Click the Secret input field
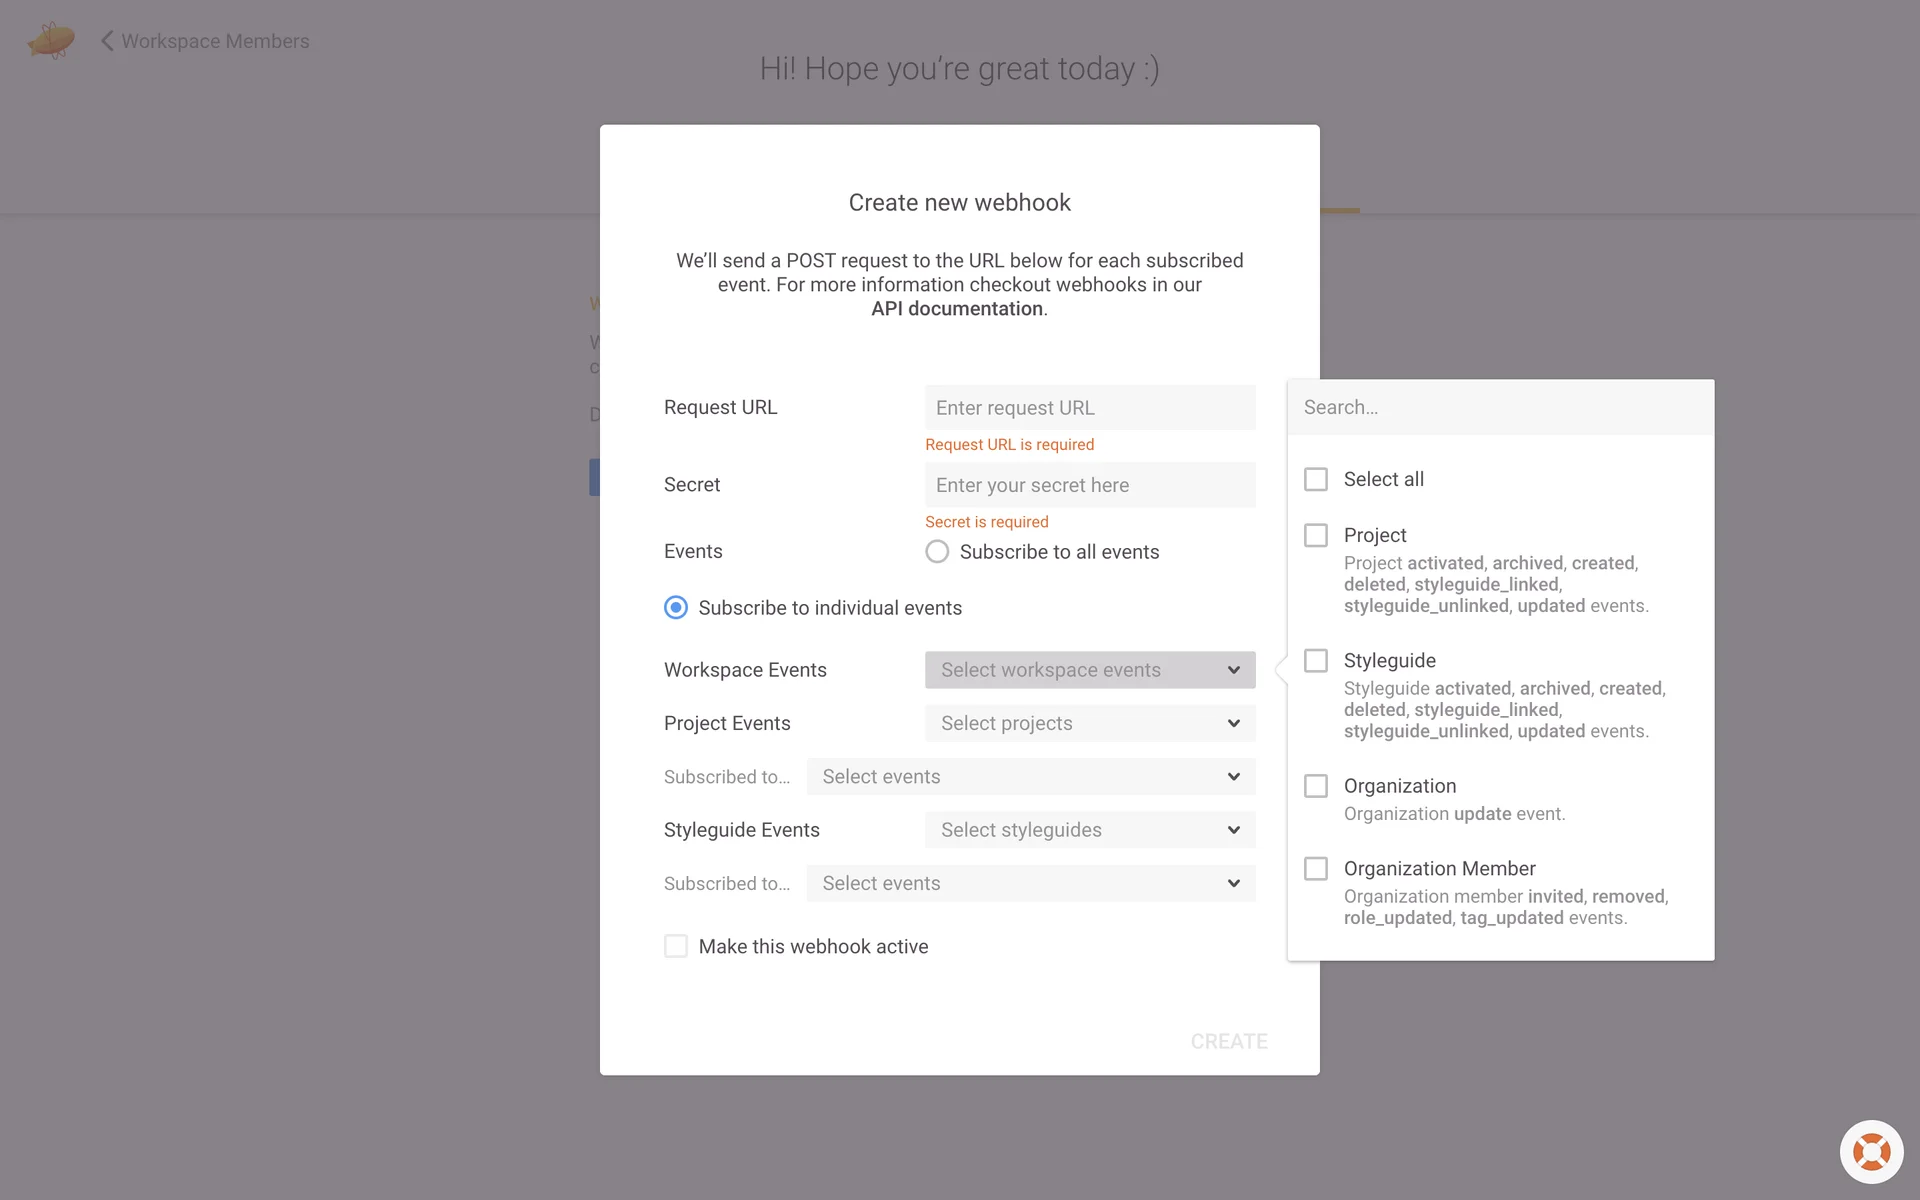The width and height of the screenshot is (1920, 1200). [x=1089, y=485]
